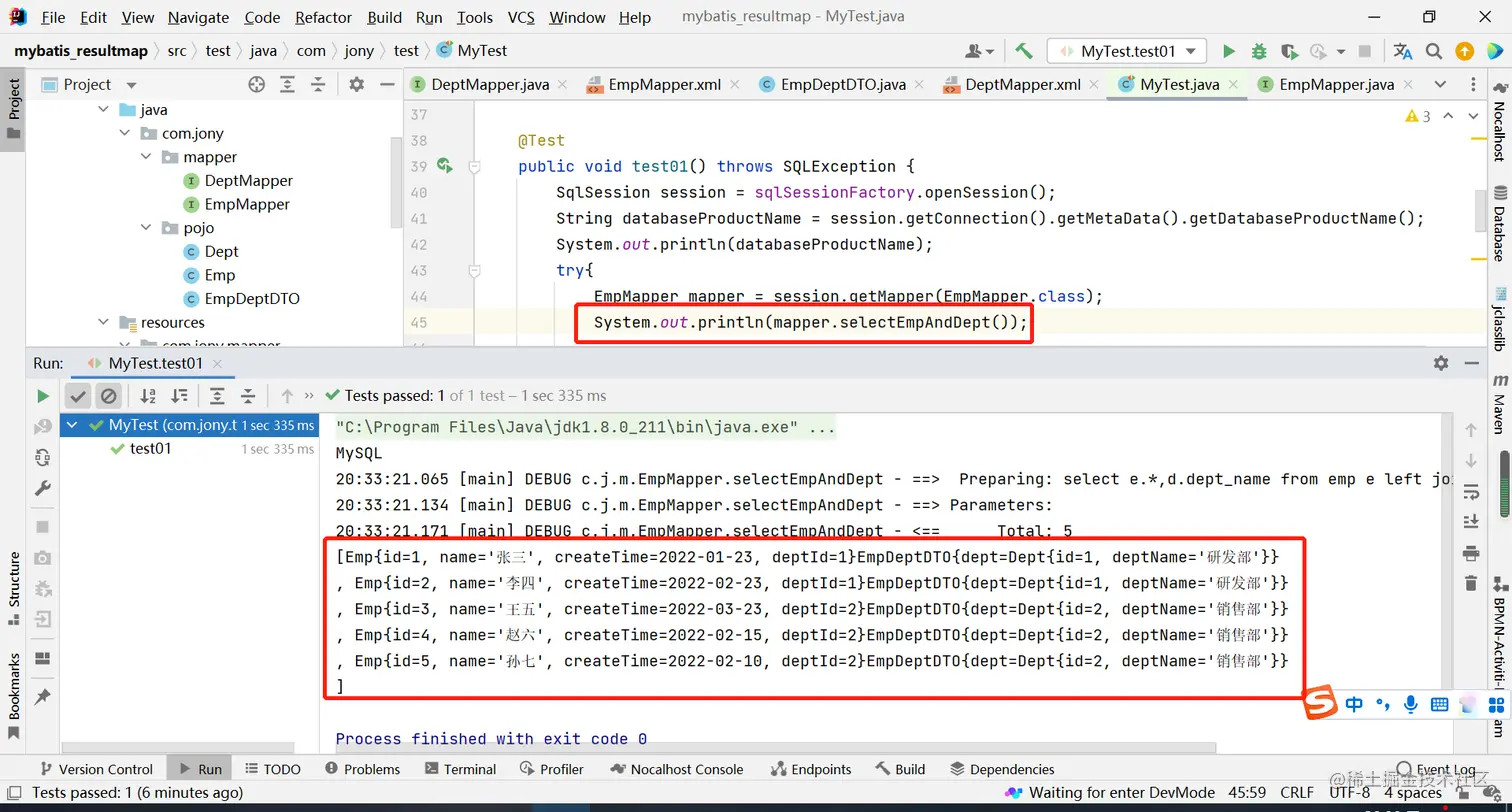Locate current file in the Project panel
The height and width of the screenshot is (812, 1512).
tap(257, 85)
